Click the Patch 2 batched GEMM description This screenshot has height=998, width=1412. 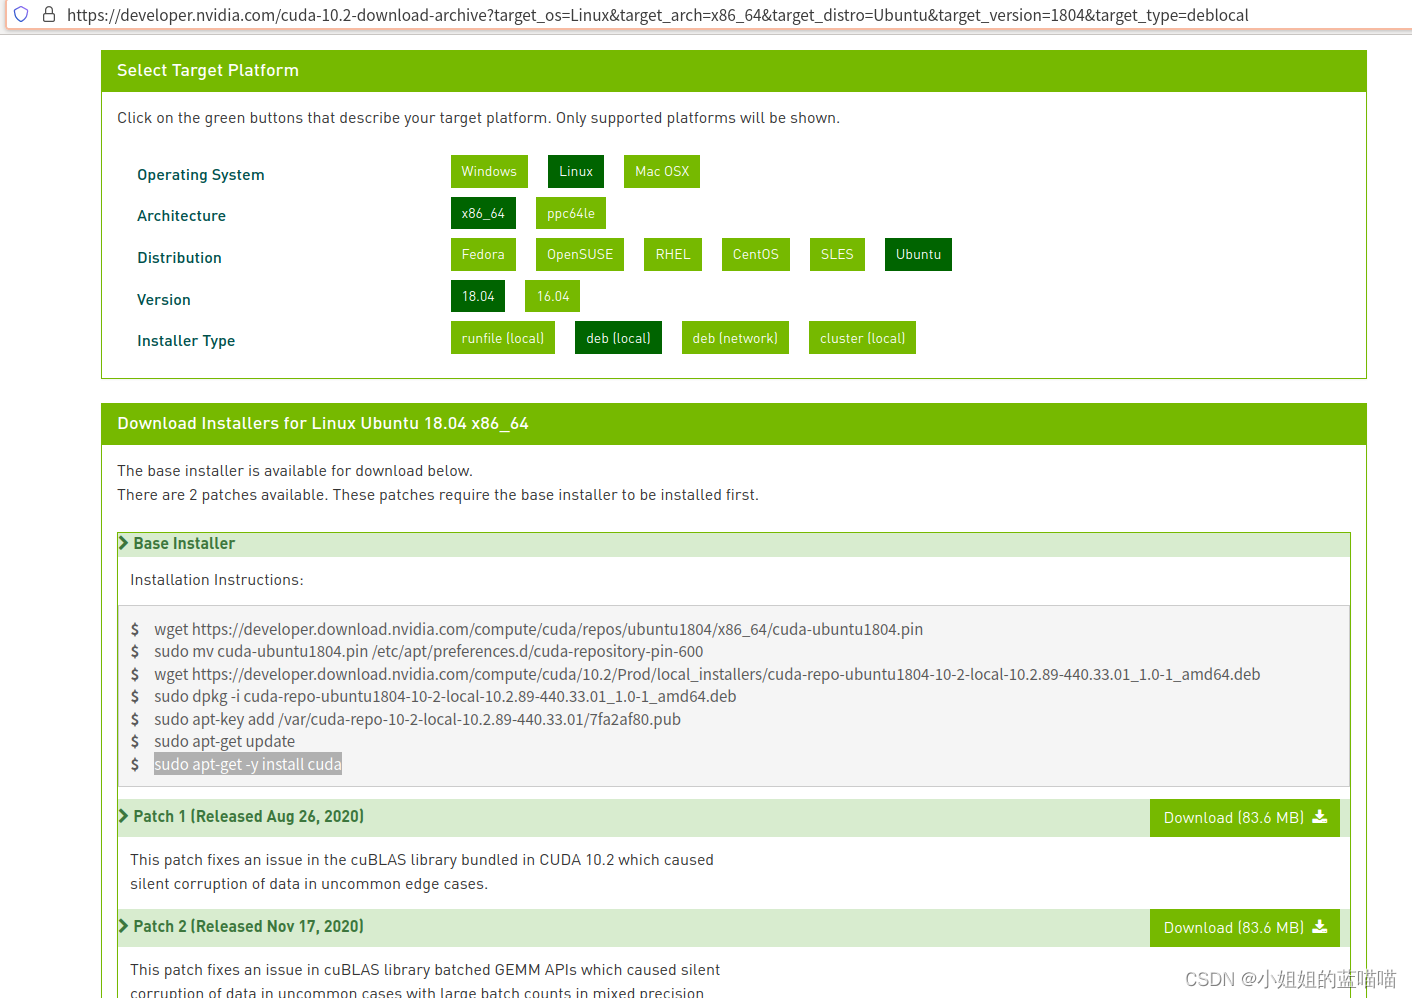(x=425, y=980)
